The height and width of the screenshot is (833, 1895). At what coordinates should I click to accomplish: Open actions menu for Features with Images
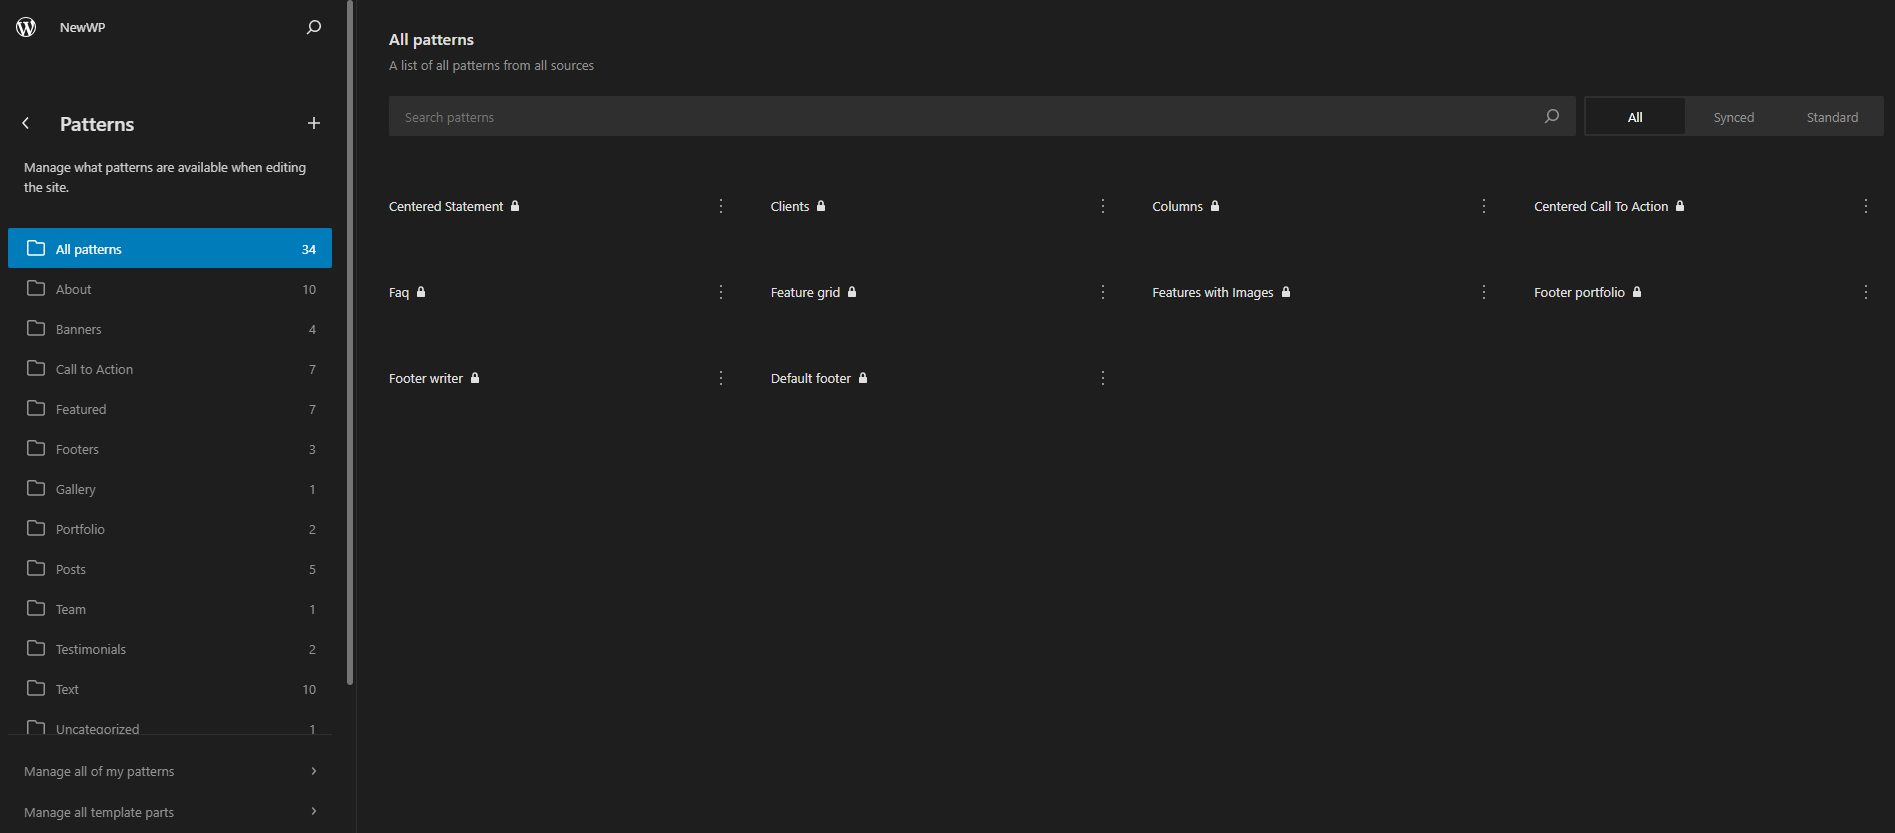click(x=1484, y=292)
